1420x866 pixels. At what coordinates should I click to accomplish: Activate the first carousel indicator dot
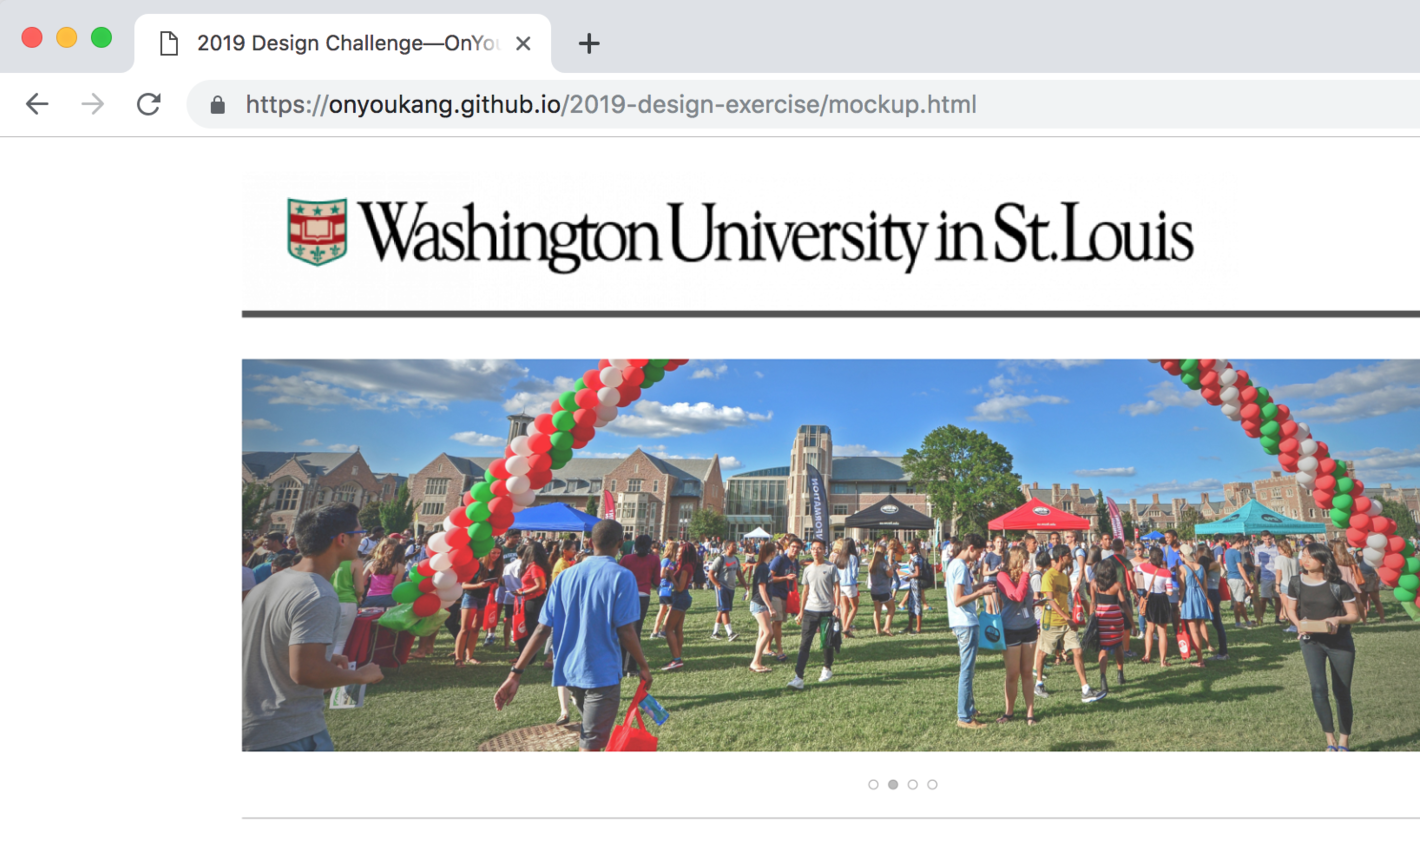tap(873, 785)
